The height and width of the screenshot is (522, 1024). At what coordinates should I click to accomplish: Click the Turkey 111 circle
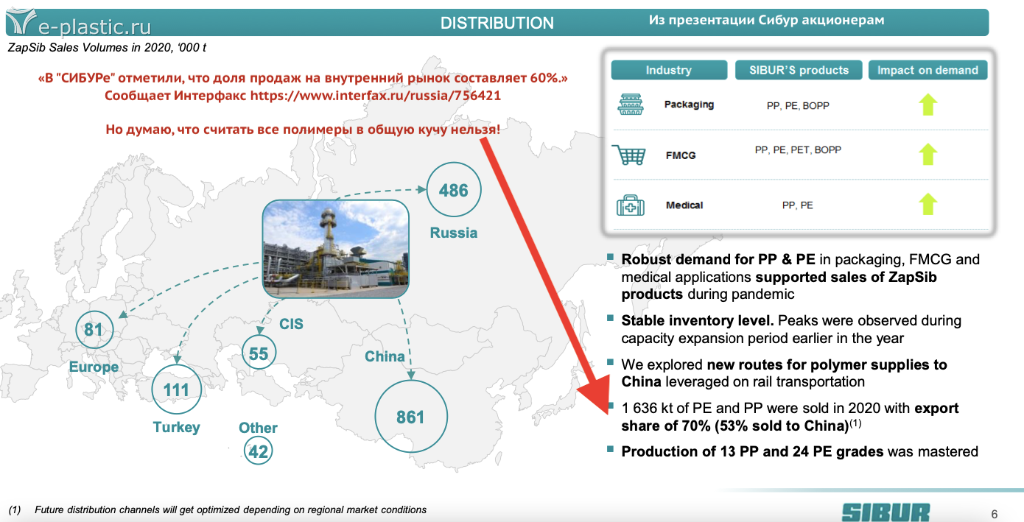pos(176,389)
